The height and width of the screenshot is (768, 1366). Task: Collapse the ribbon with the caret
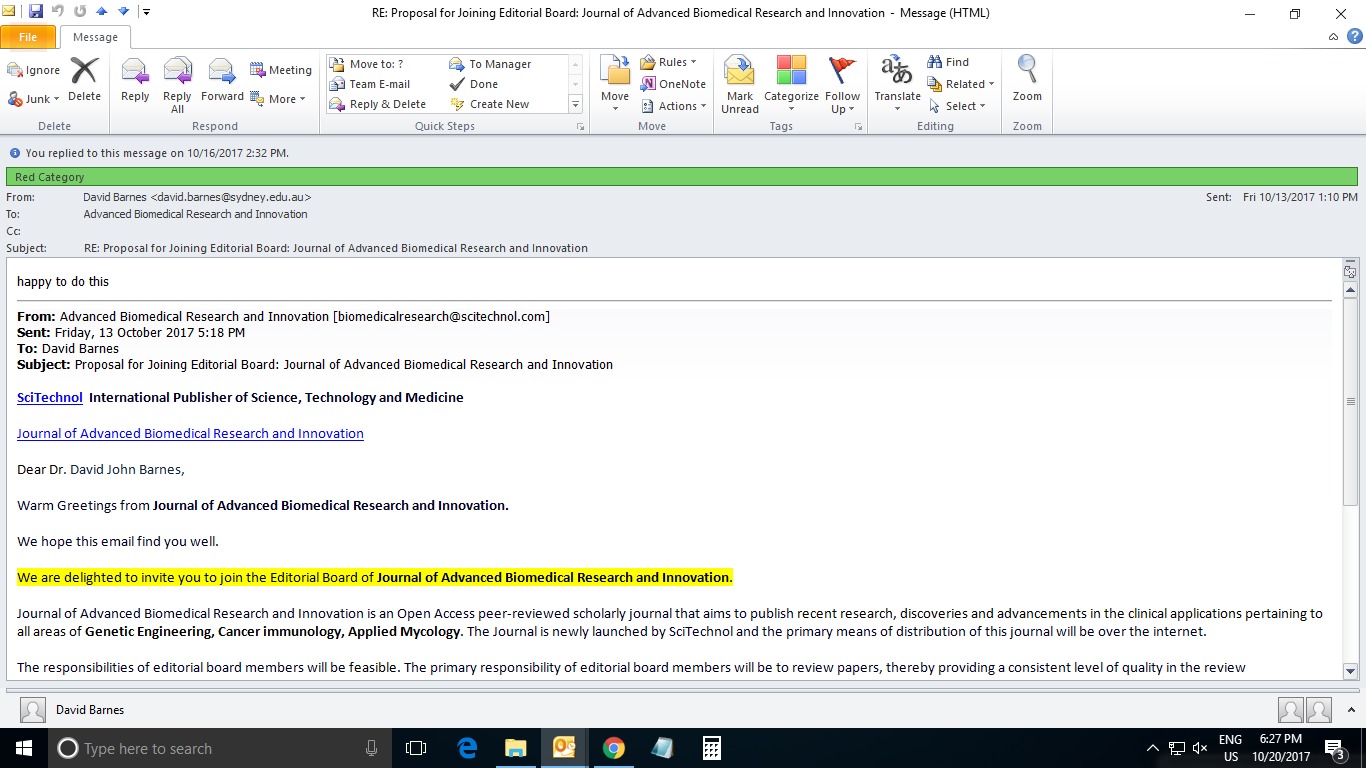(1333, 37)
